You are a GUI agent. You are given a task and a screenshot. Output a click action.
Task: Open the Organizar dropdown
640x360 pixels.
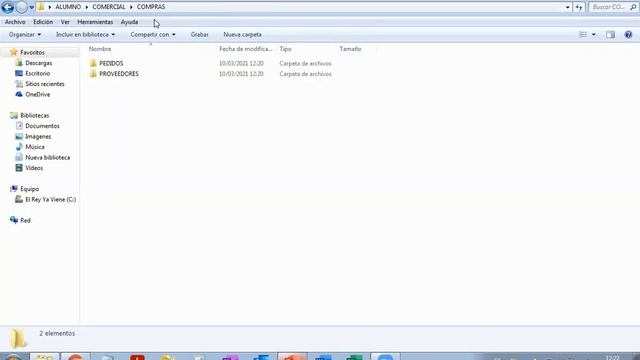coord(25,35)
